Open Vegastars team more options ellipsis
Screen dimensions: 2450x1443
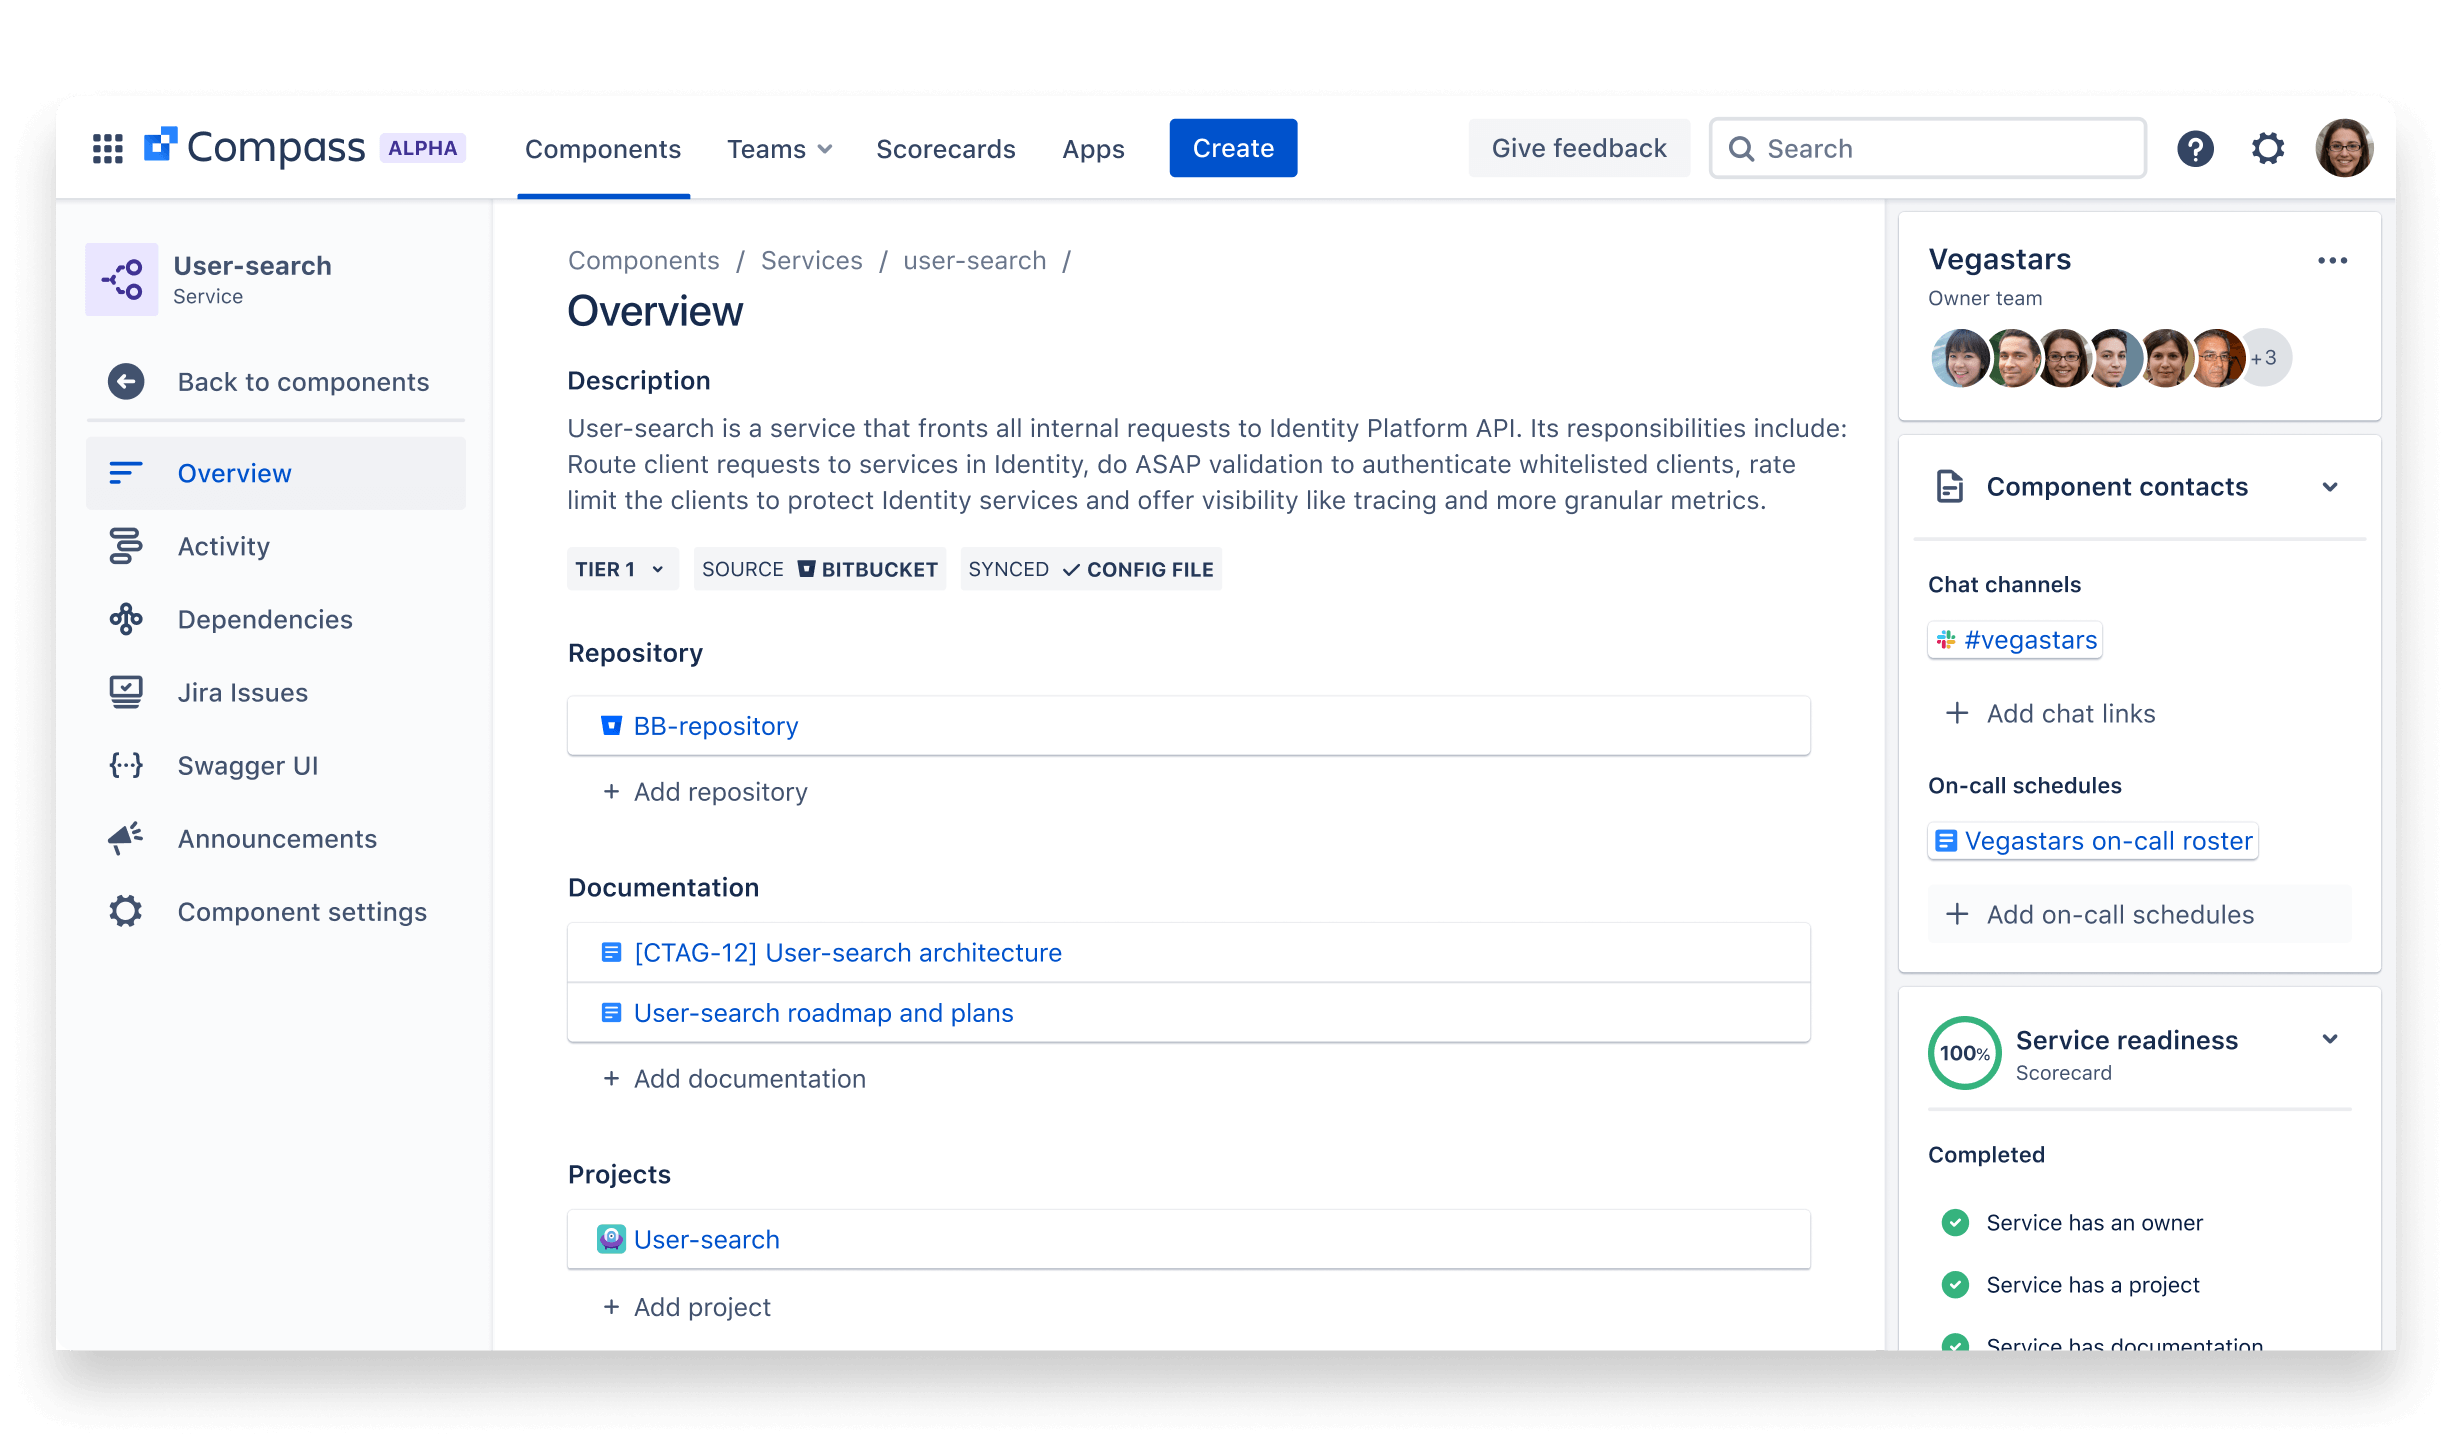(2332, 261)
